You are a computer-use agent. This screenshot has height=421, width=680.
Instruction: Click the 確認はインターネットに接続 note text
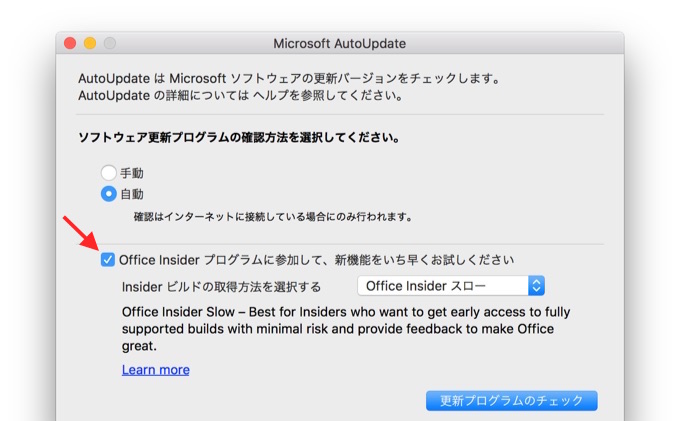click(x=273, y=216)
